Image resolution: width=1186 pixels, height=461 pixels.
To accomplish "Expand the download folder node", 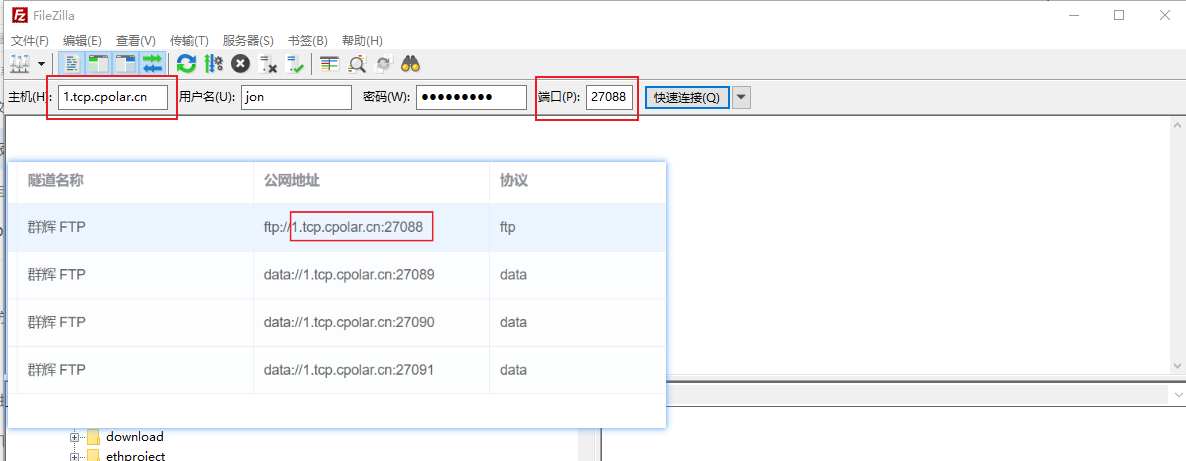I will [x=74, y=437].
